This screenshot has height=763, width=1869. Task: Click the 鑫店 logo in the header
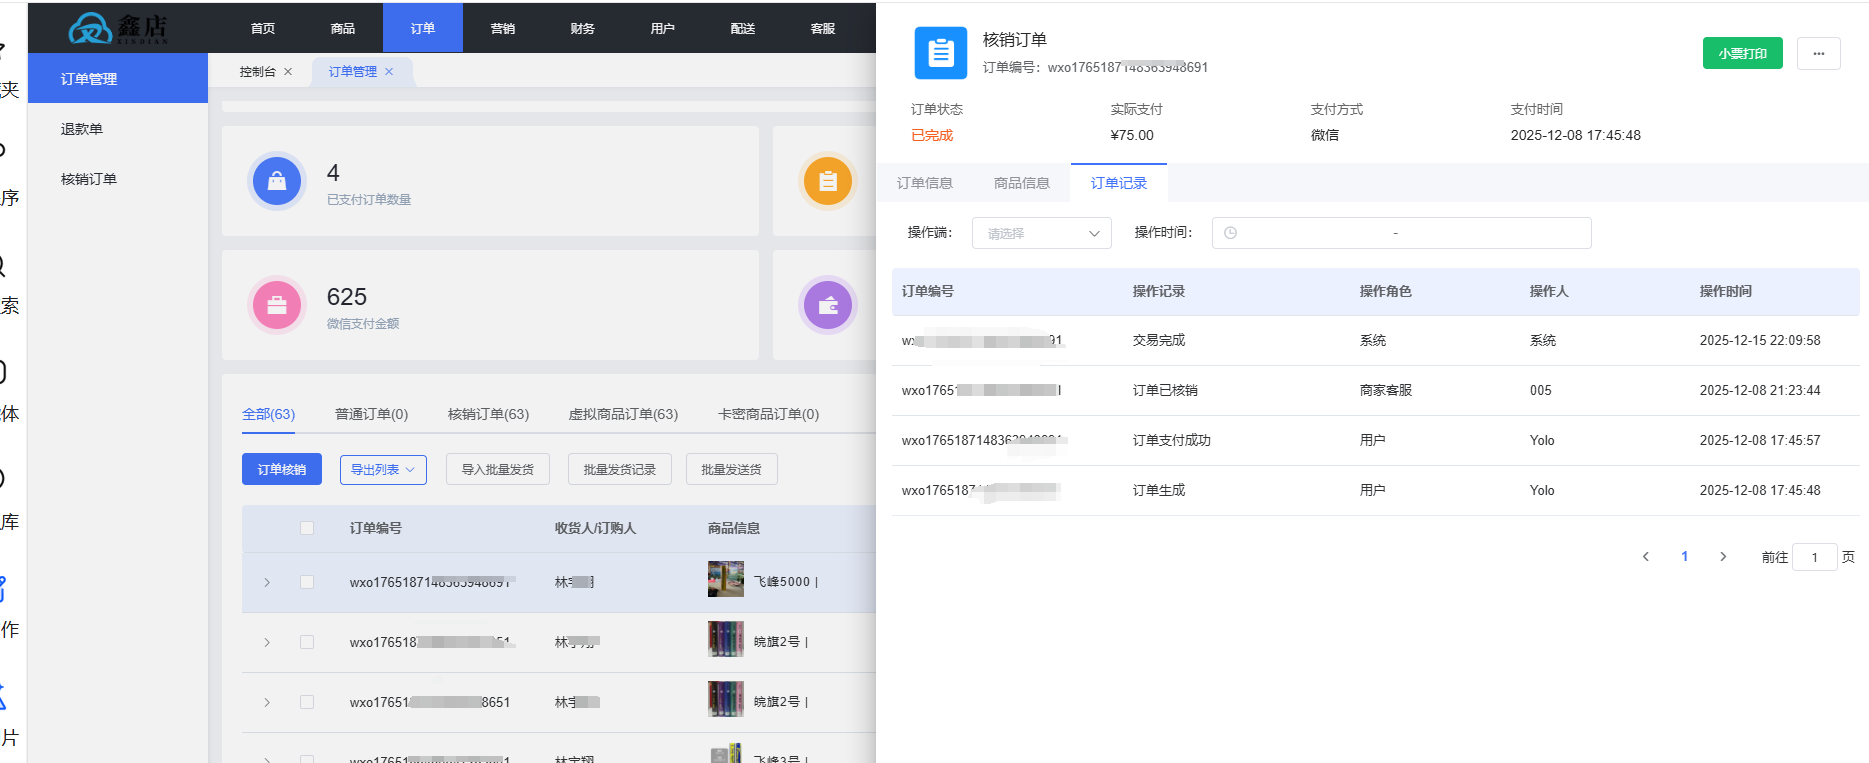click(x=118, y=28)
